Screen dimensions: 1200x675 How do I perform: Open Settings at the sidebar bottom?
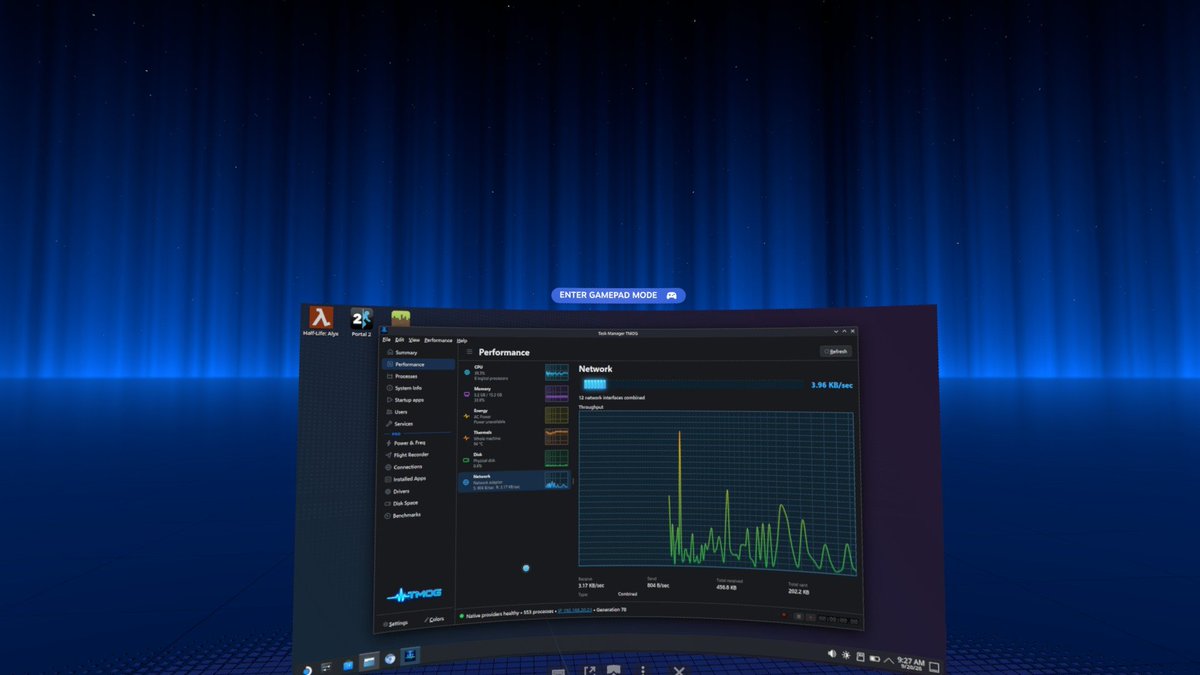point(395,623)
